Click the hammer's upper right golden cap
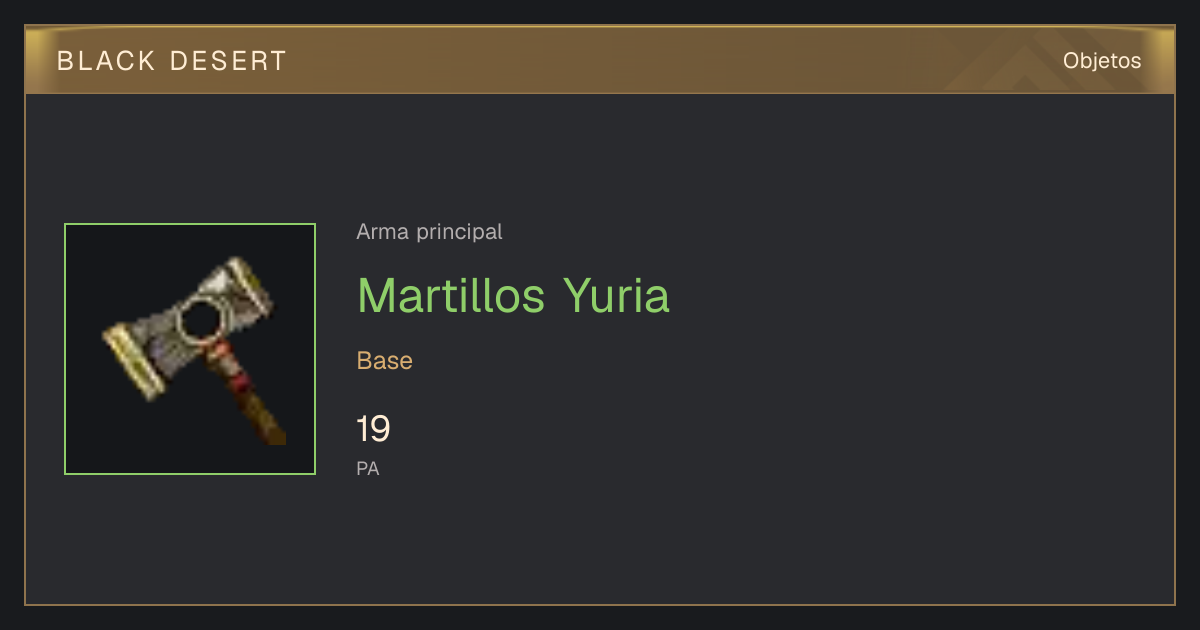The height and width of the screenshot is (630, 1200). pos(248,283)
